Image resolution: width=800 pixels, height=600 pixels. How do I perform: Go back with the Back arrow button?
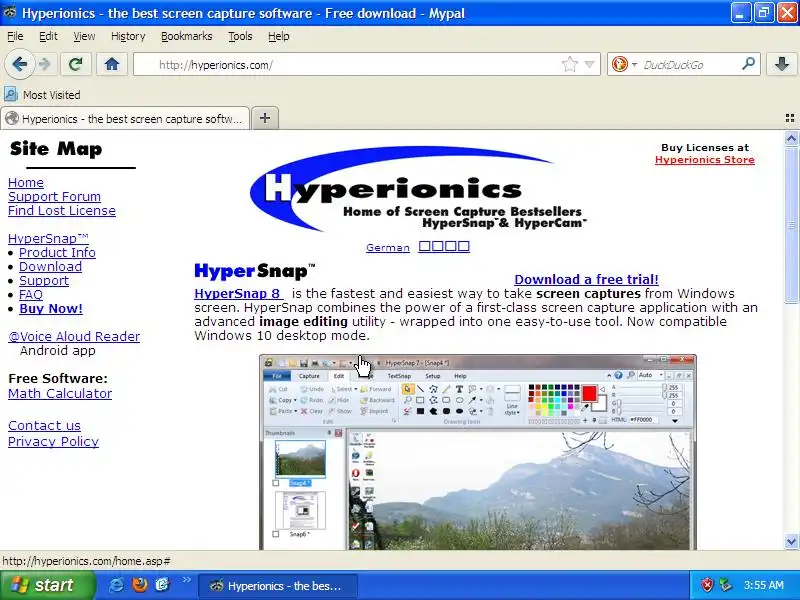tap(19, 64)
